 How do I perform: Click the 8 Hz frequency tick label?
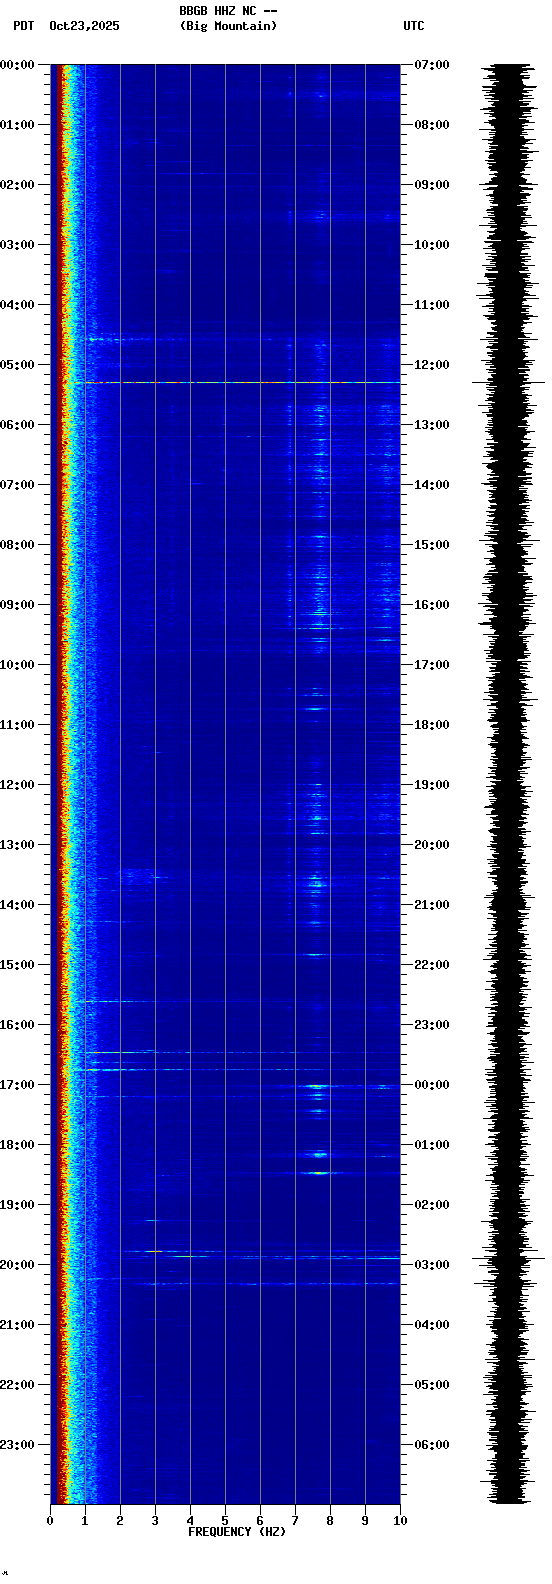tap(330, 1521)
